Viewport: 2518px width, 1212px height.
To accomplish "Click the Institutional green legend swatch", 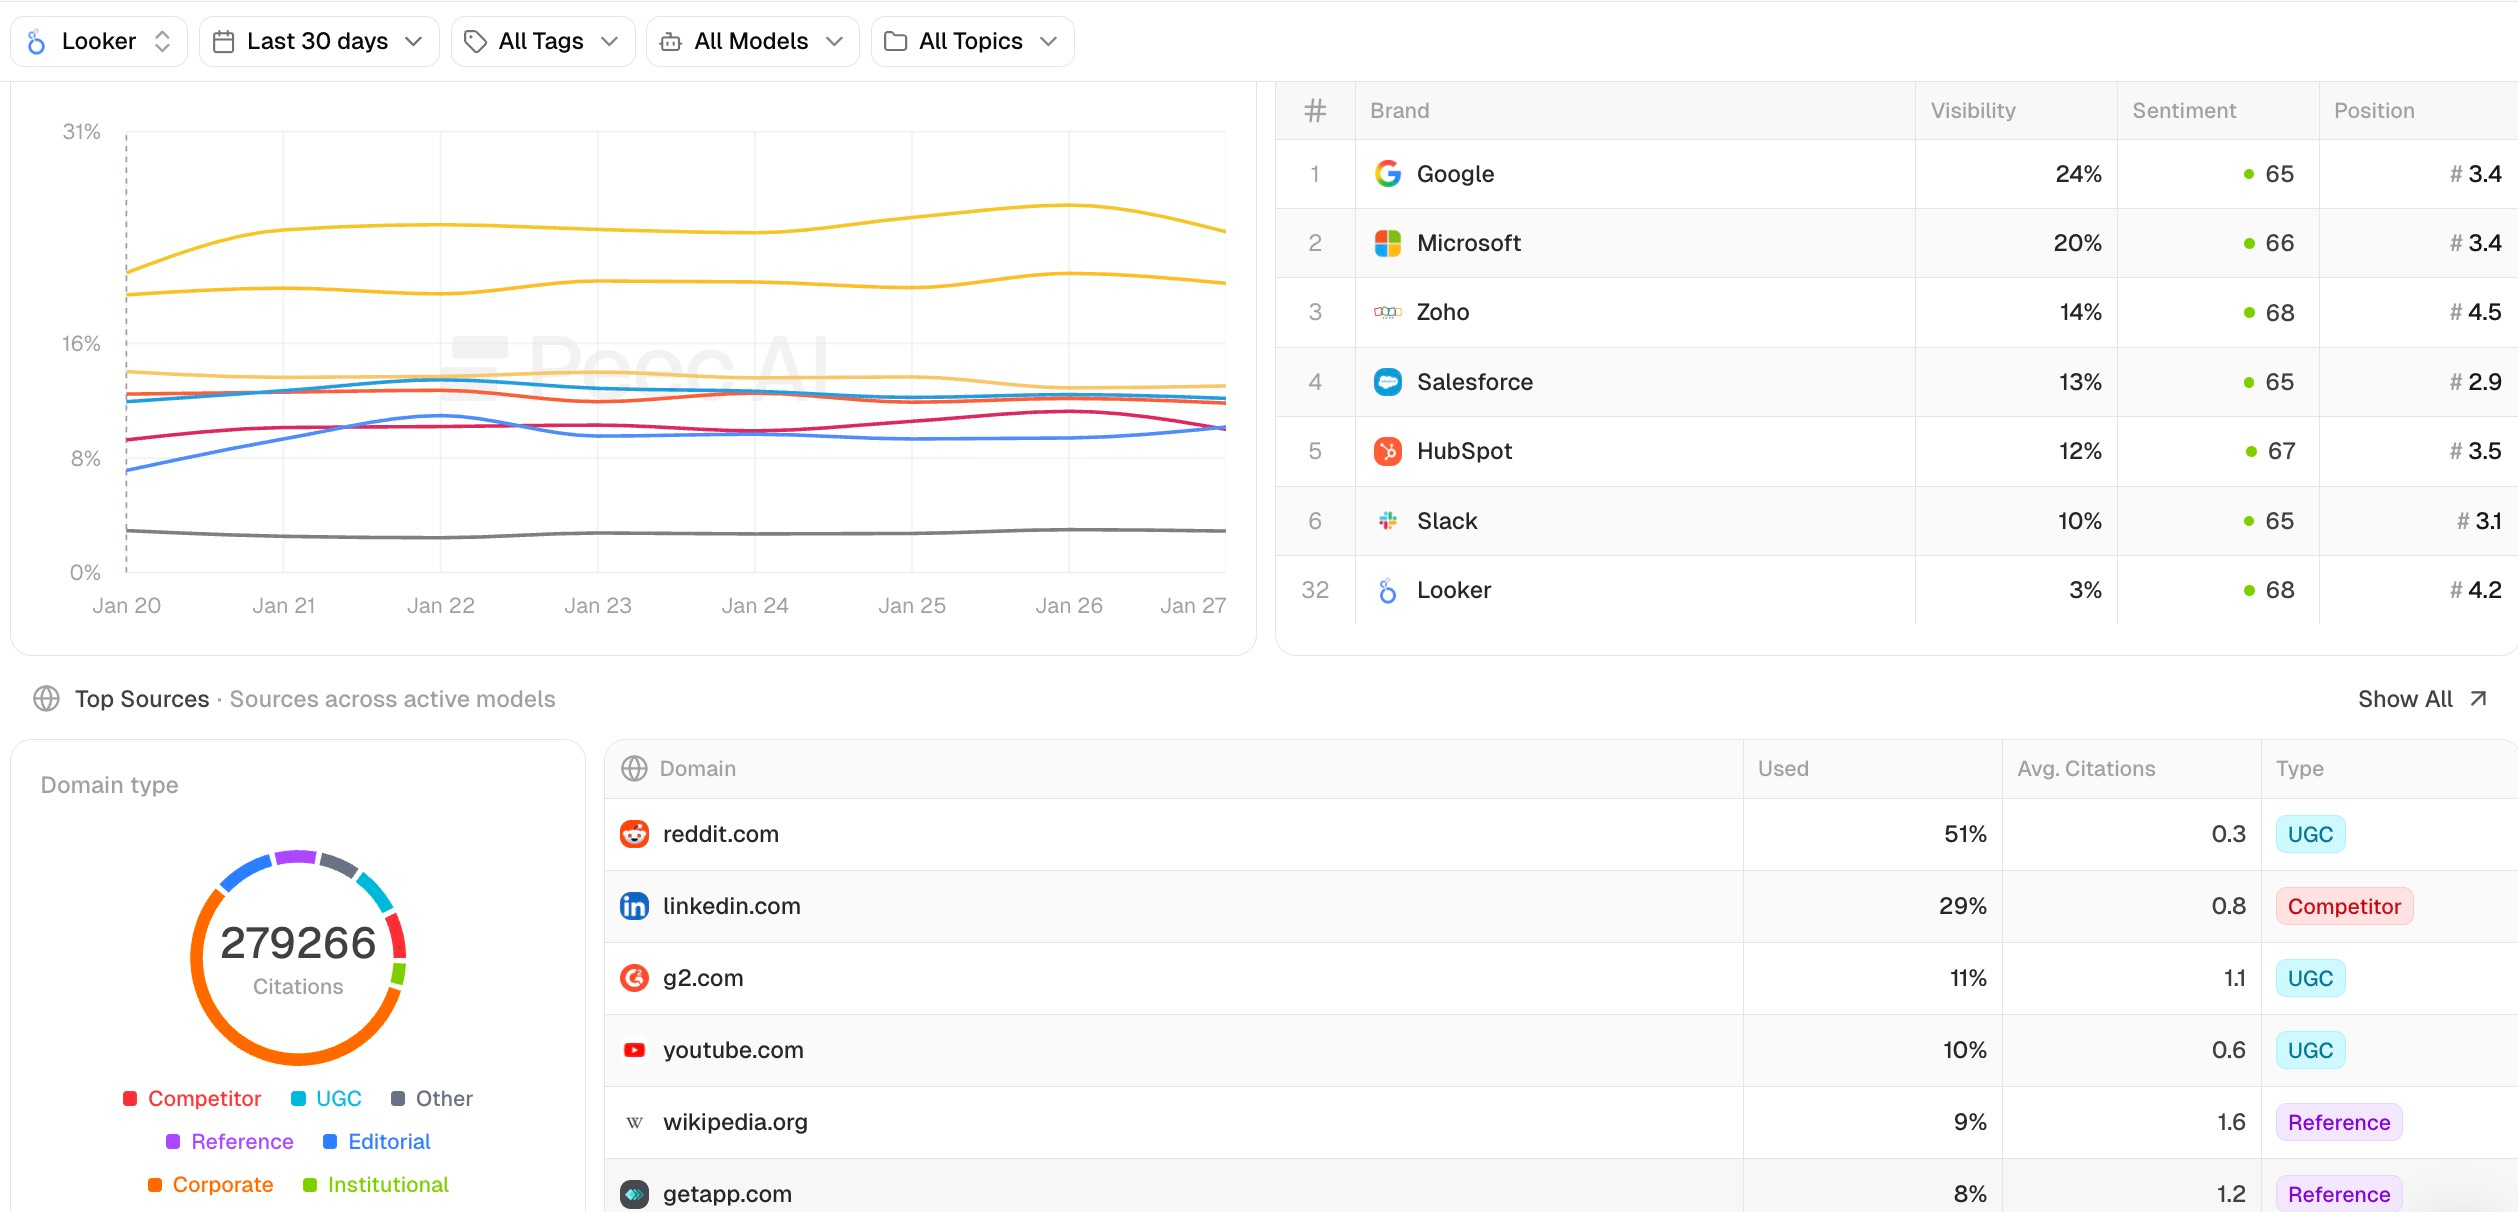I will tap(310, 1185).
